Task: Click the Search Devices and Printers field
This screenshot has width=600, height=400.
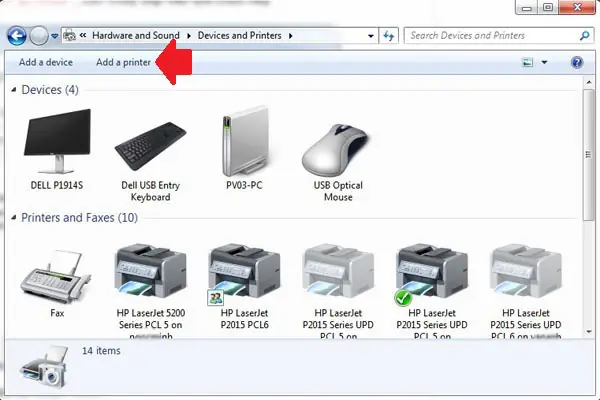Action: 499,36
